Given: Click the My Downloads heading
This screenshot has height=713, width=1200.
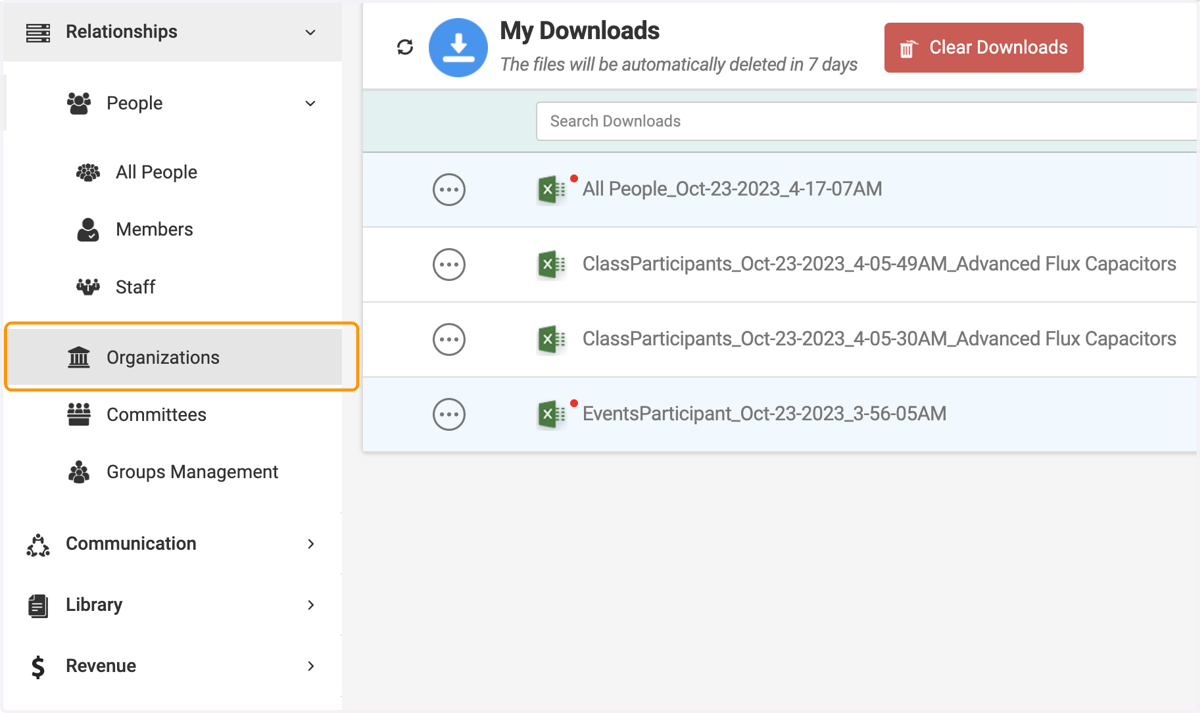Looking at the screenshot, I should 580,31.
